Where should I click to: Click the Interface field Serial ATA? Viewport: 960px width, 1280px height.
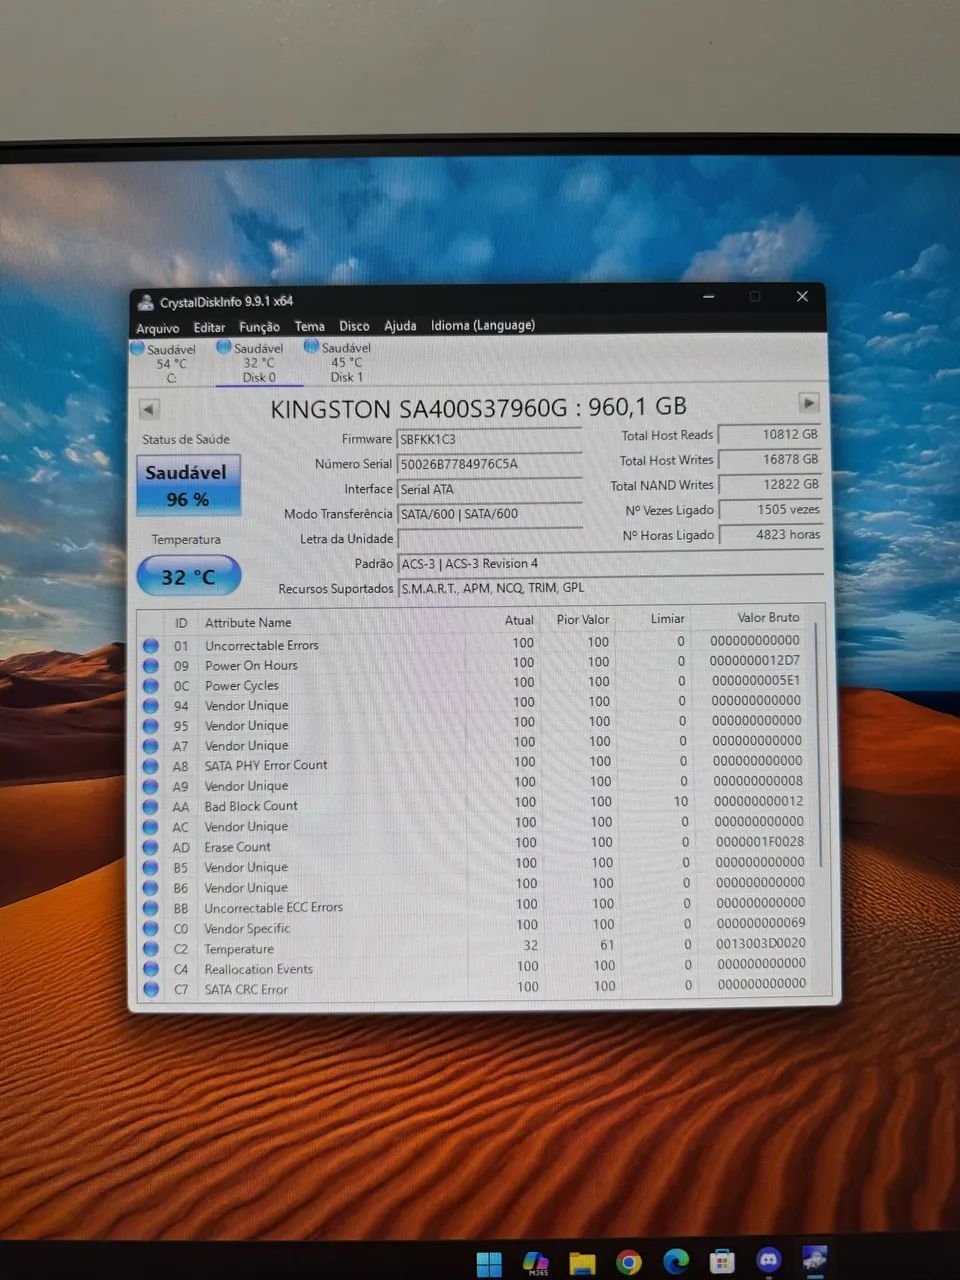pos(490,489)
